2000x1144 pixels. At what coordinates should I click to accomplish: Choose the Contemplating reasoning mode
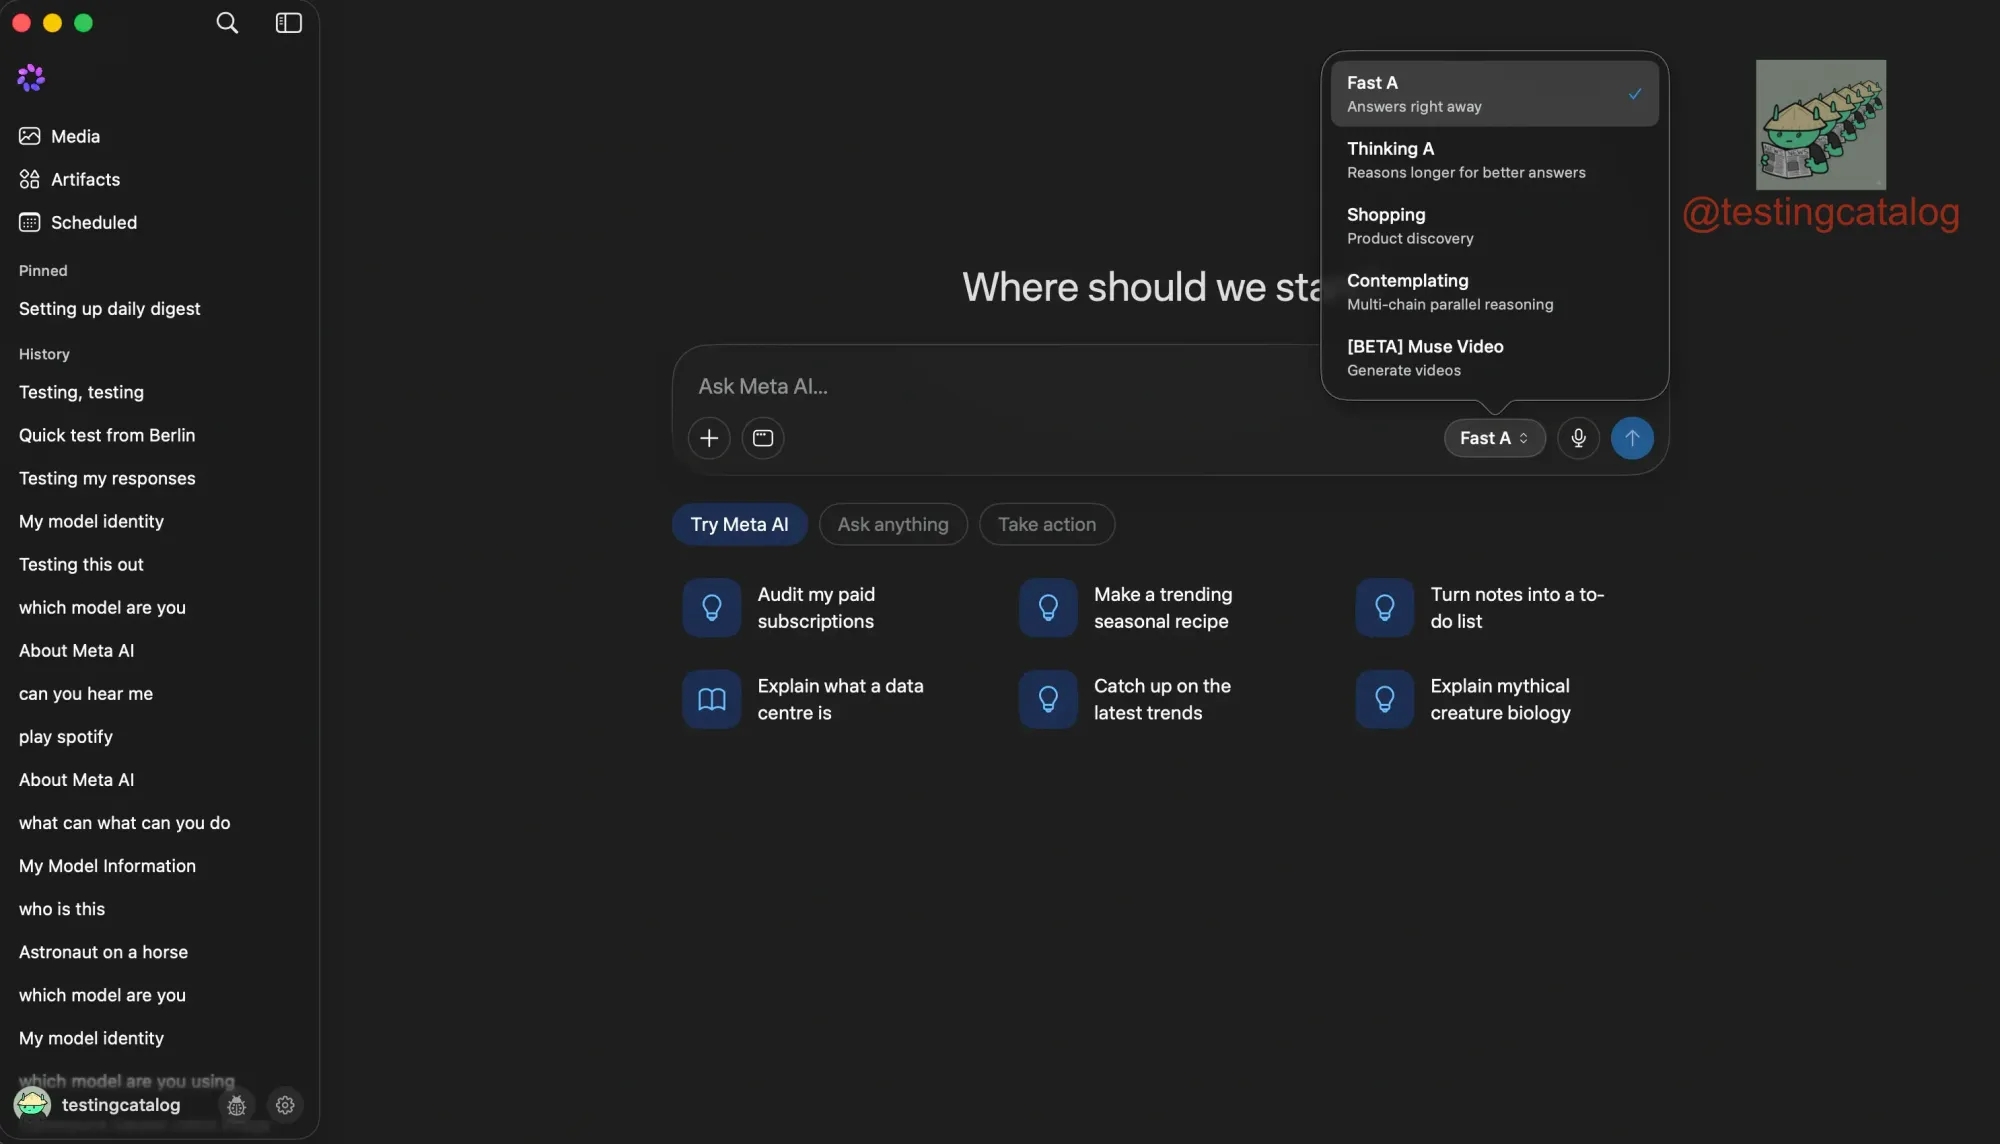1494,292
